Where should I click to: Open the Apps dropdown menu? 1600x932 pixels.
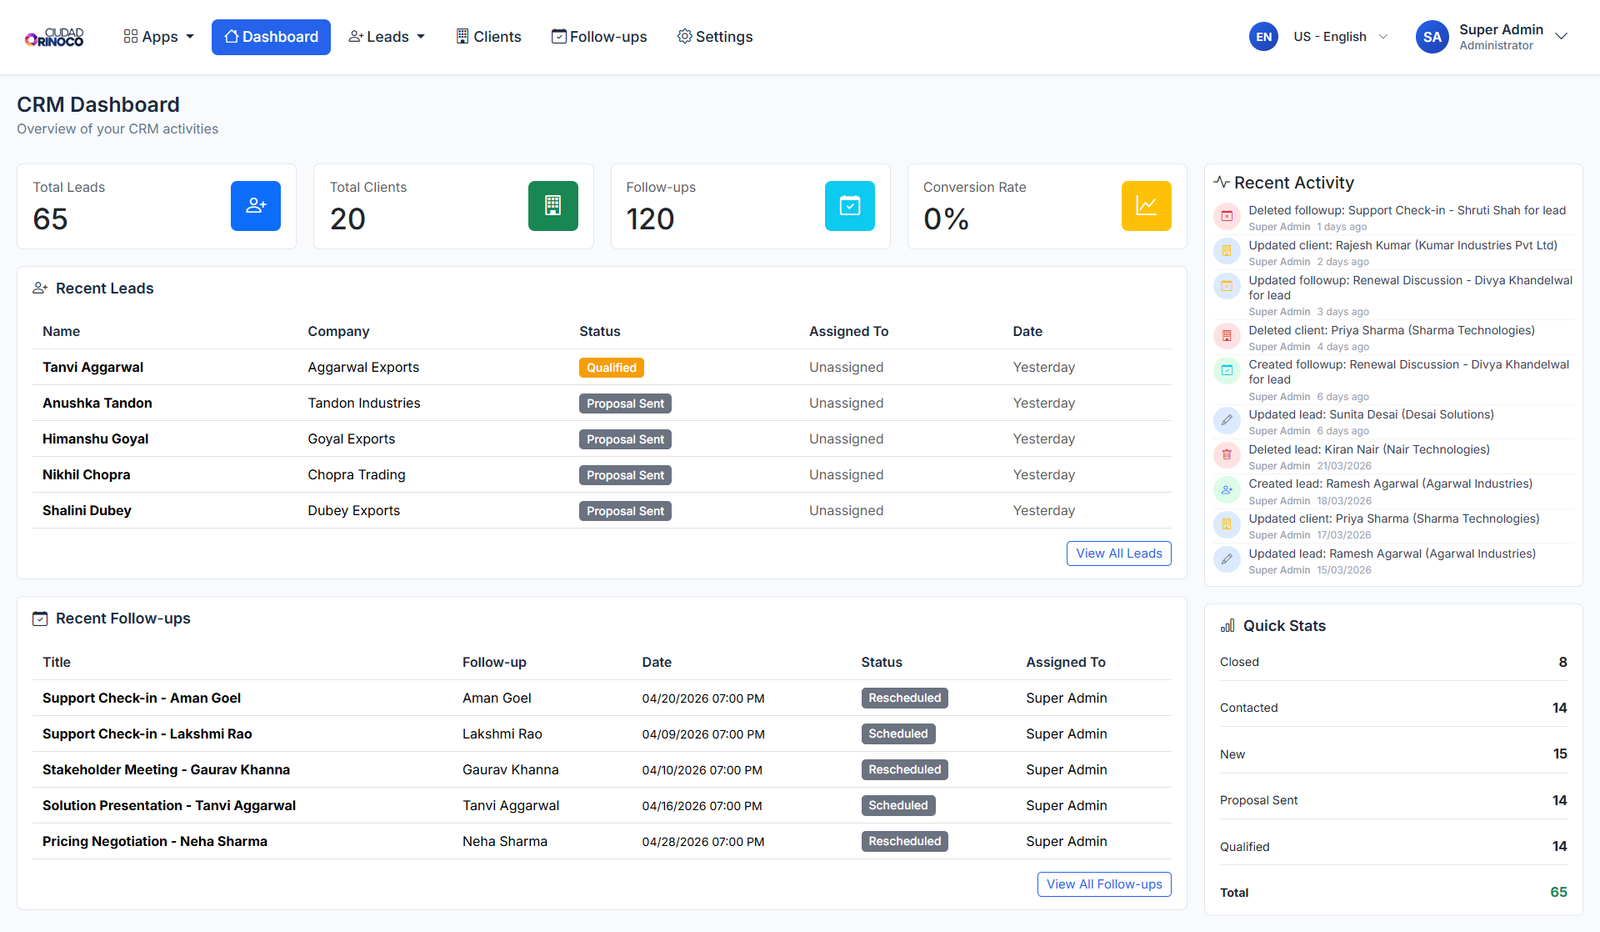[158, 37]
